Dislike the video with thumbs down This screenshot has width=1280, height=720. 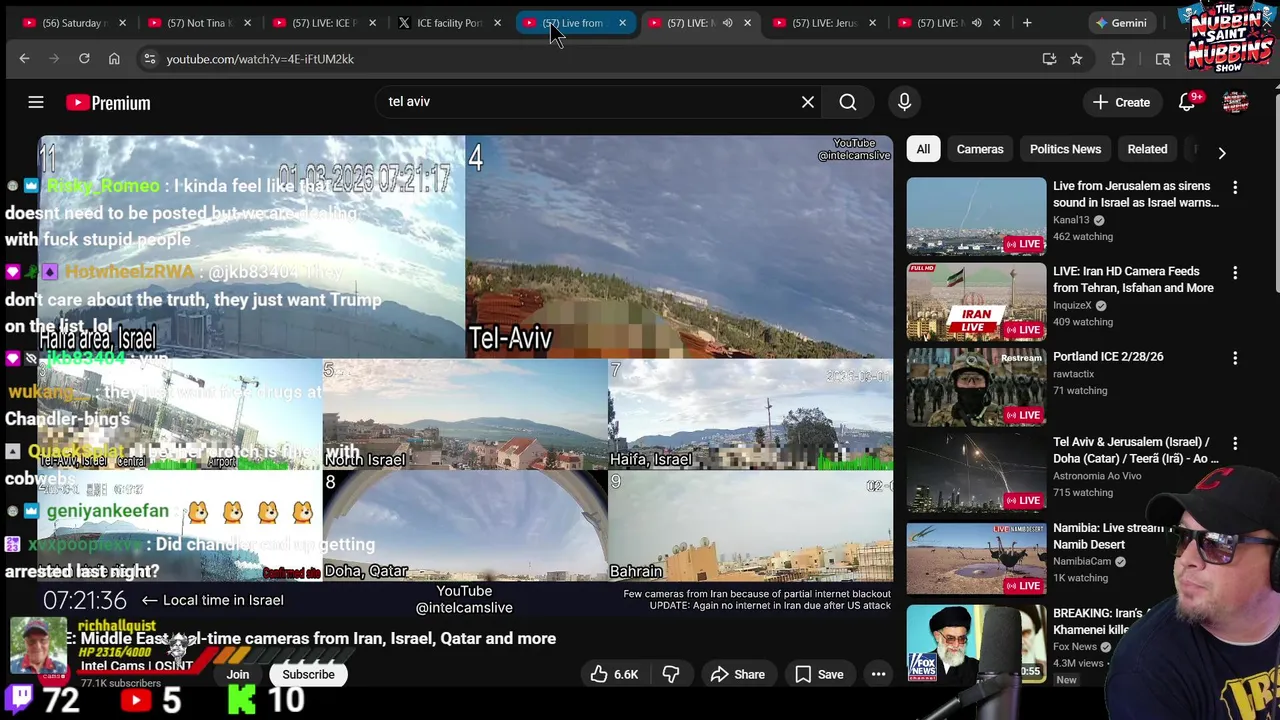[671, 674]
